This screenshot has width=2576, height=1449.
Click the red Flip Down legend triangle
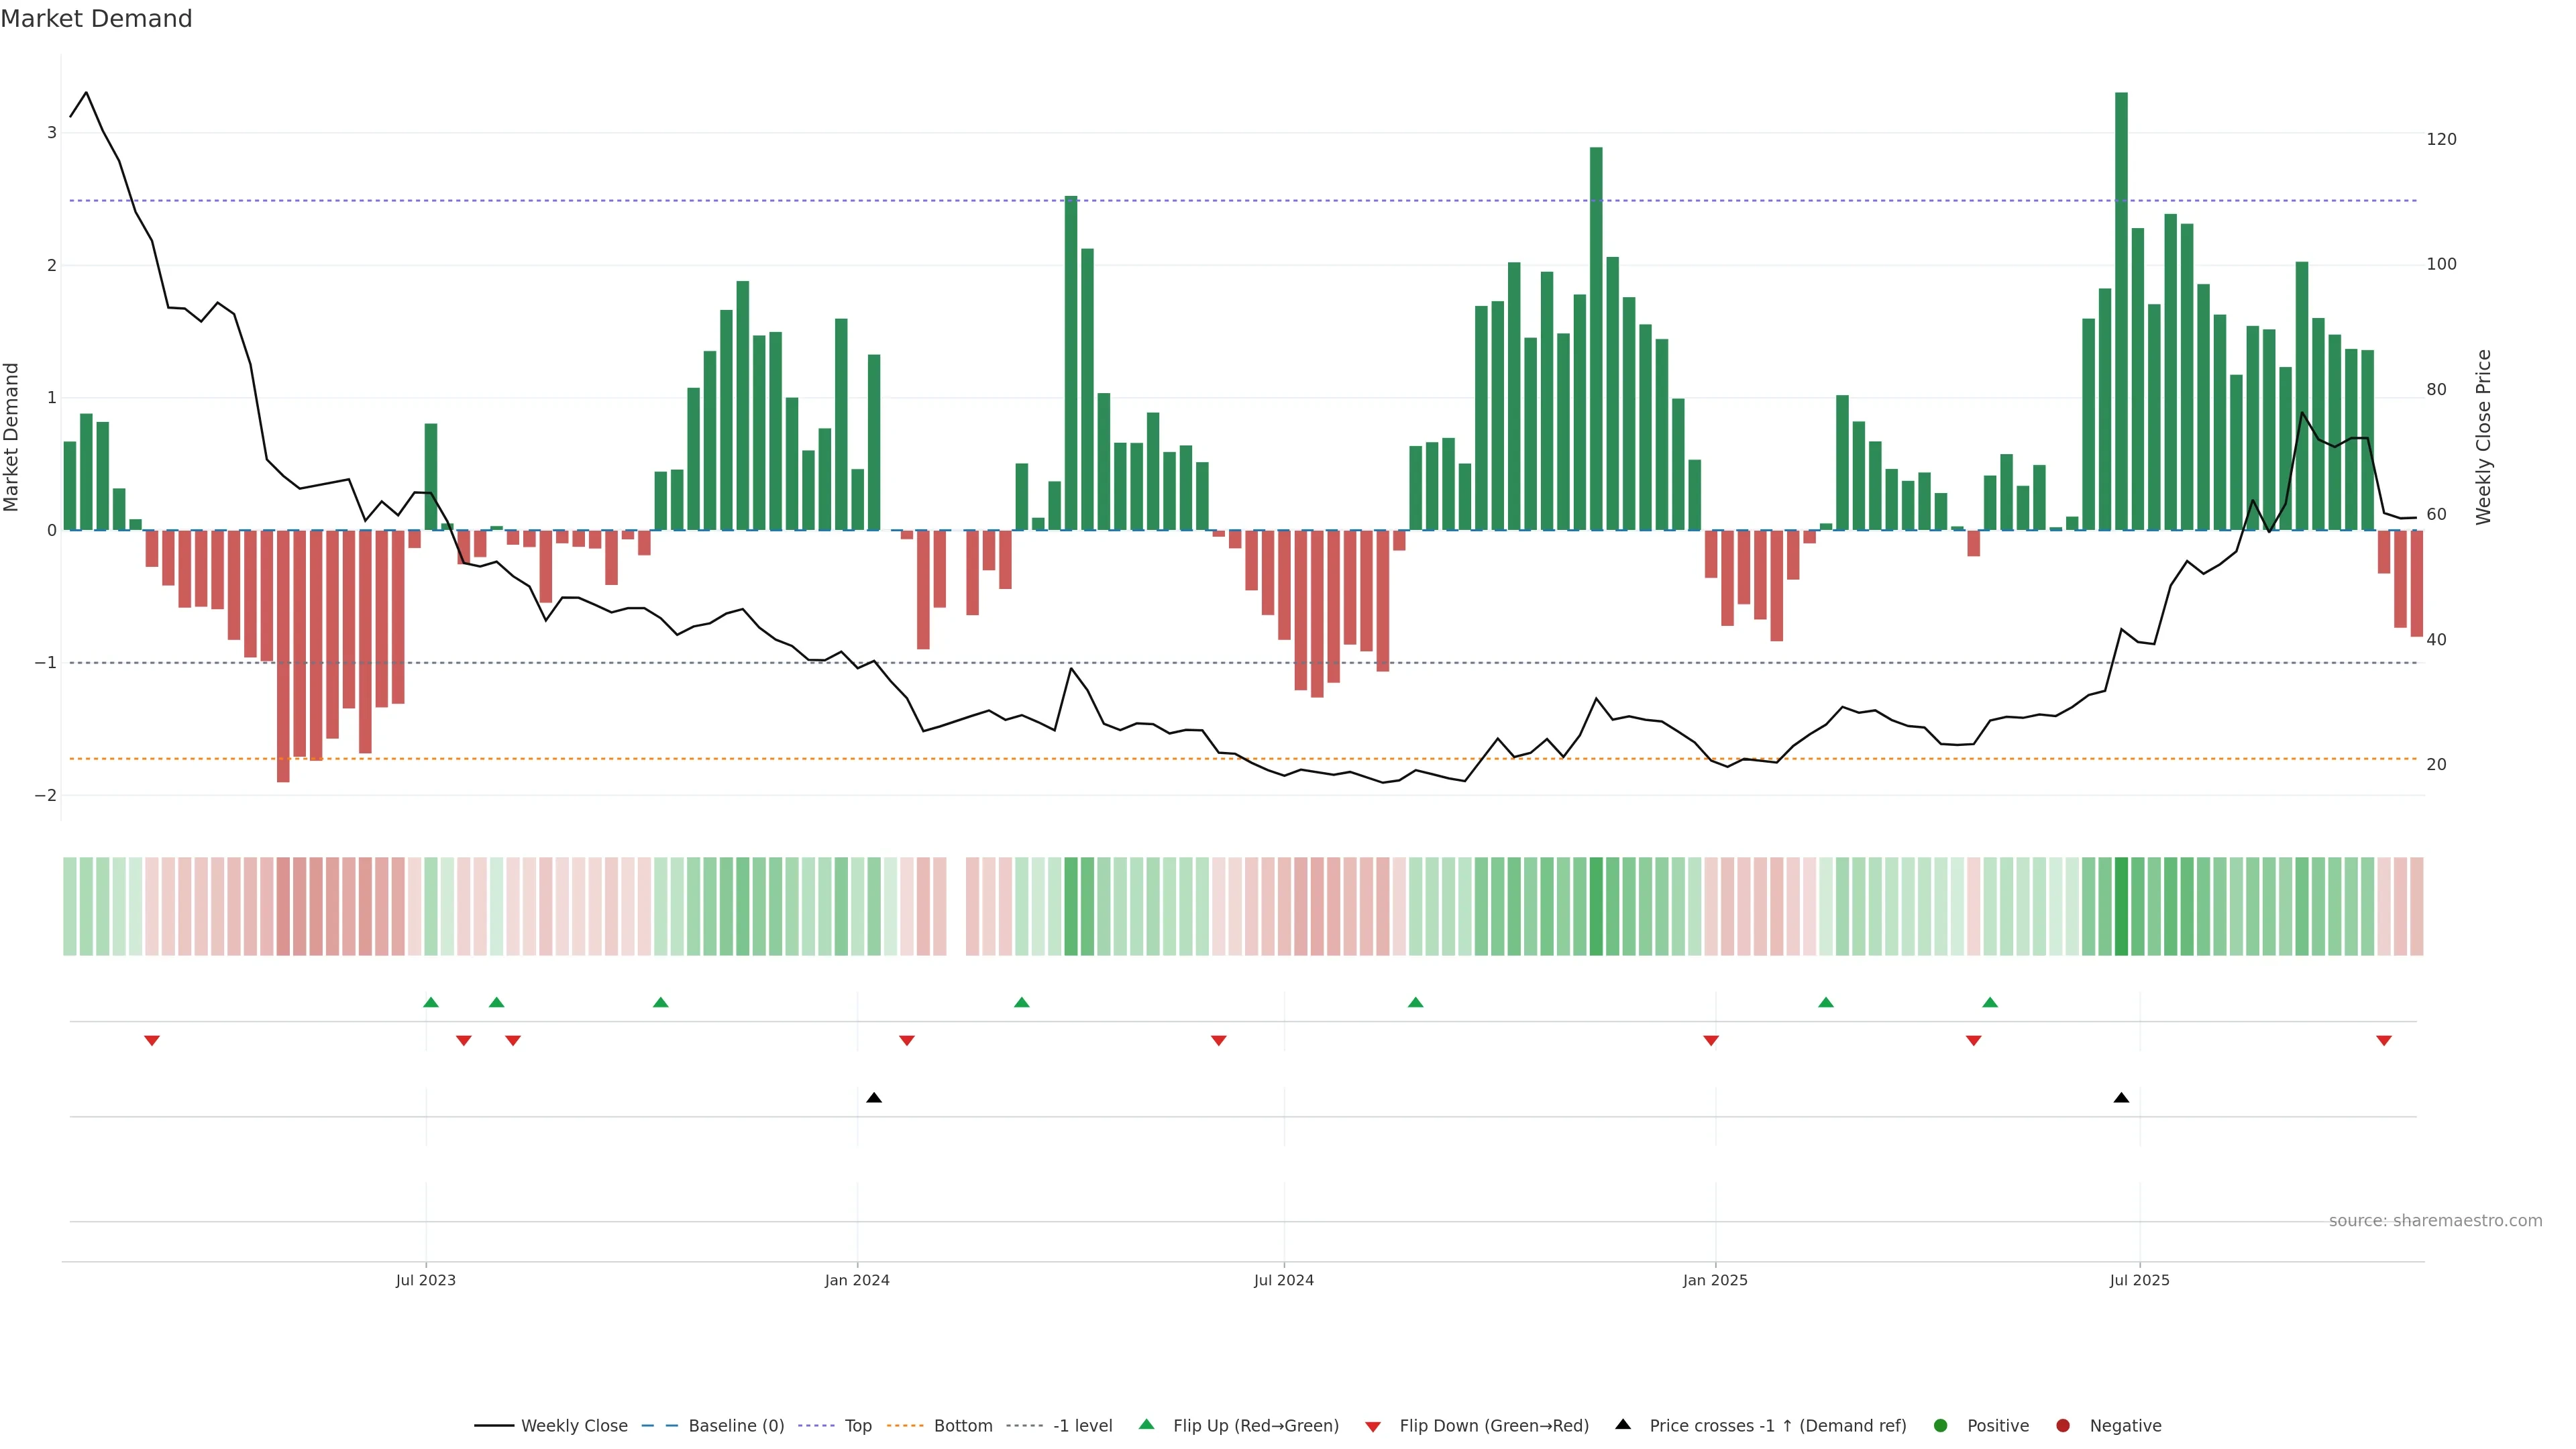pyautogui.click(x=1373, y=1426)
